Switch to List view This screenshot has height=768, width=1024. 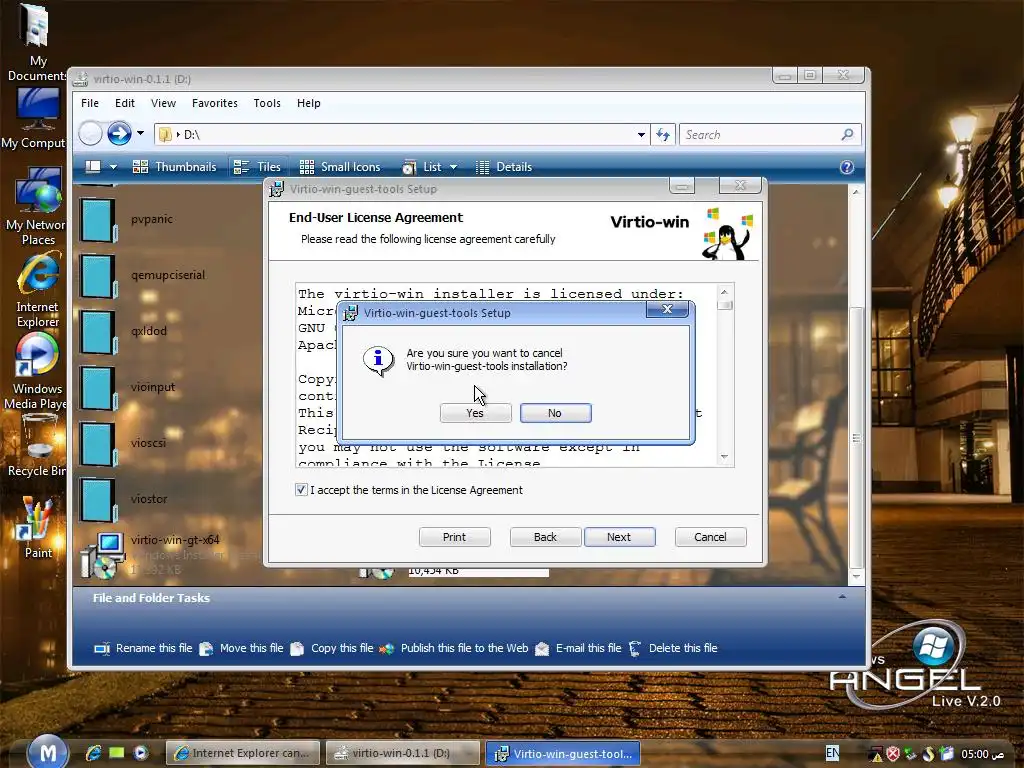423,167
